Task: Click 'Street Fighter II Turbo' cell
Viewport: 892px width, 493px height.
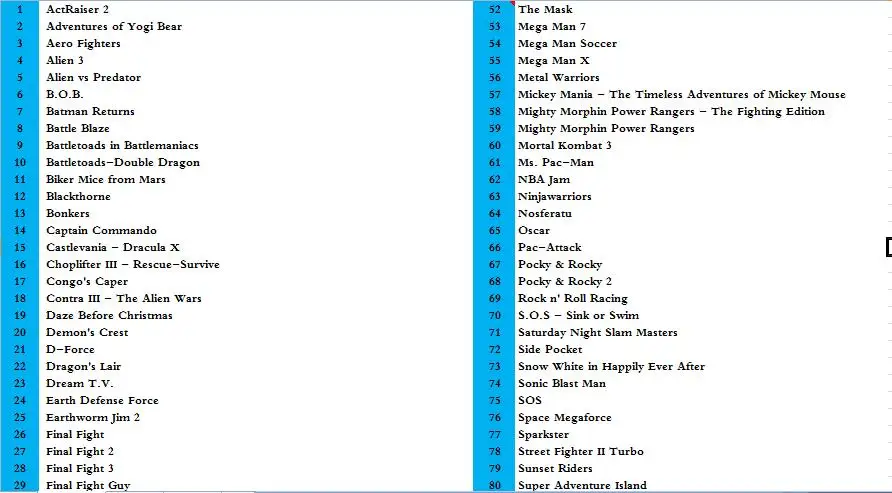Action: point(580,453)
